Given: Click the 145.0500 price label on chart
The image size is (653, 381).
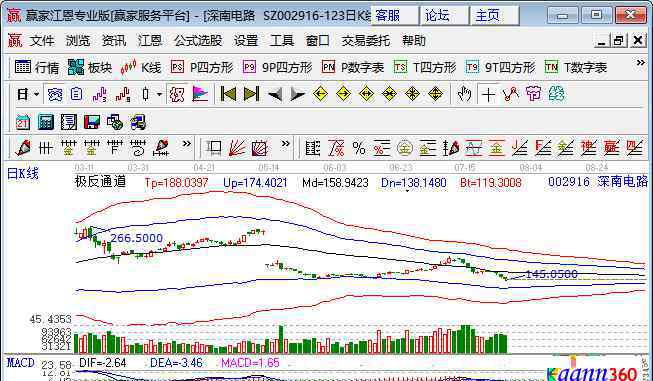Looking at the screenshot, I should 551,274.
